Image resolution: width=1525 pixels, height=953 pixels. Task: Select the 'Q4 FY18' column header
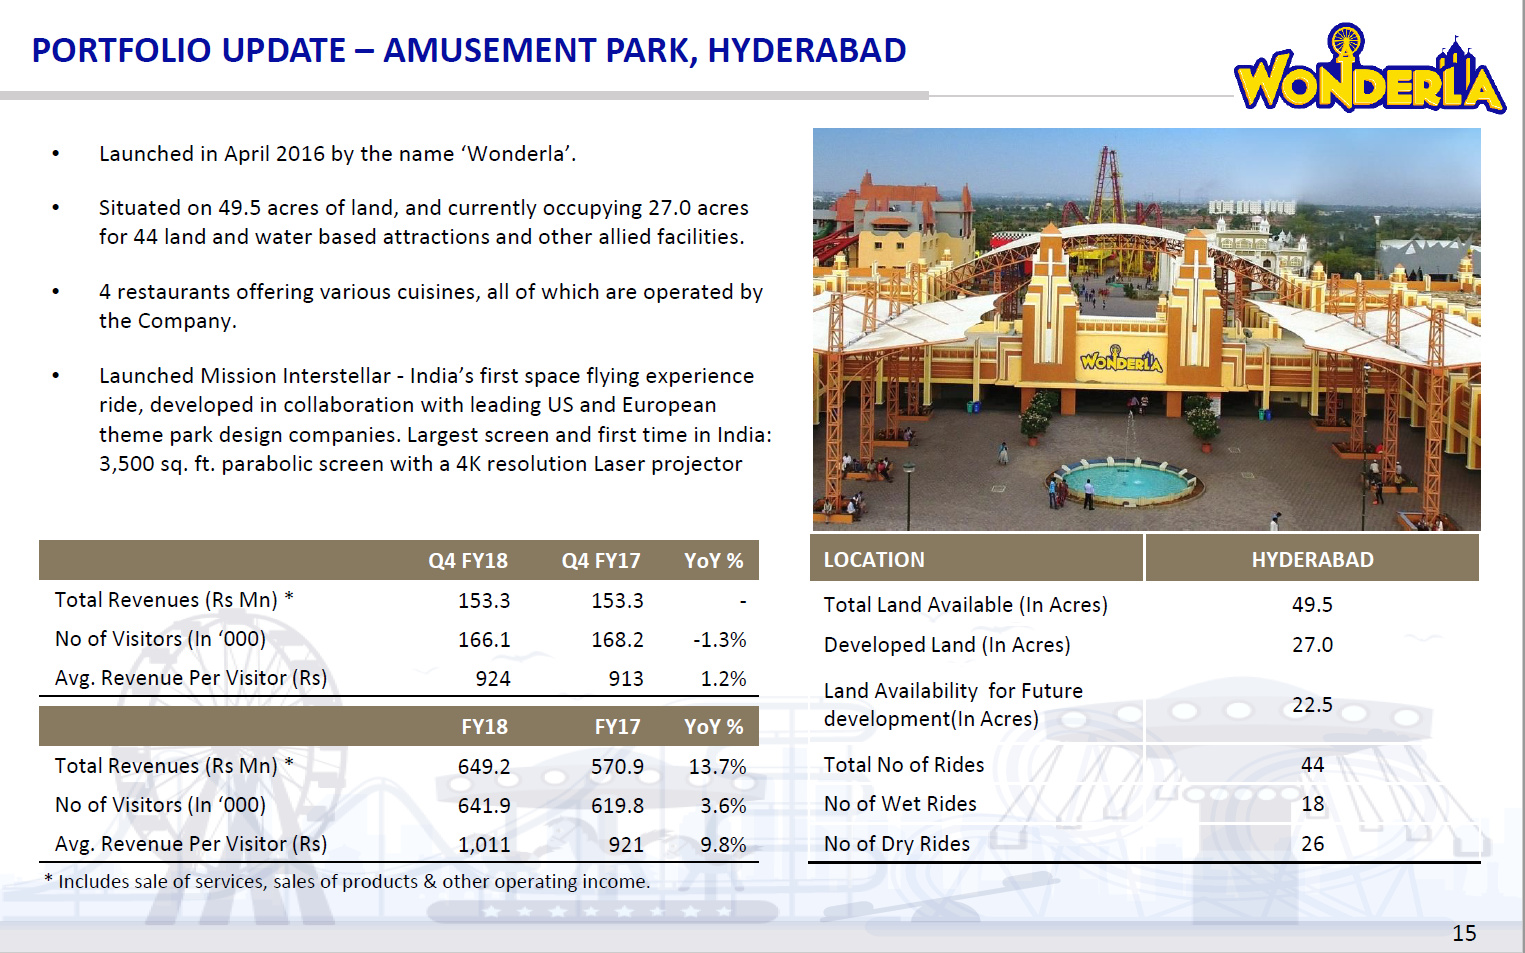(x=468, y=561)
